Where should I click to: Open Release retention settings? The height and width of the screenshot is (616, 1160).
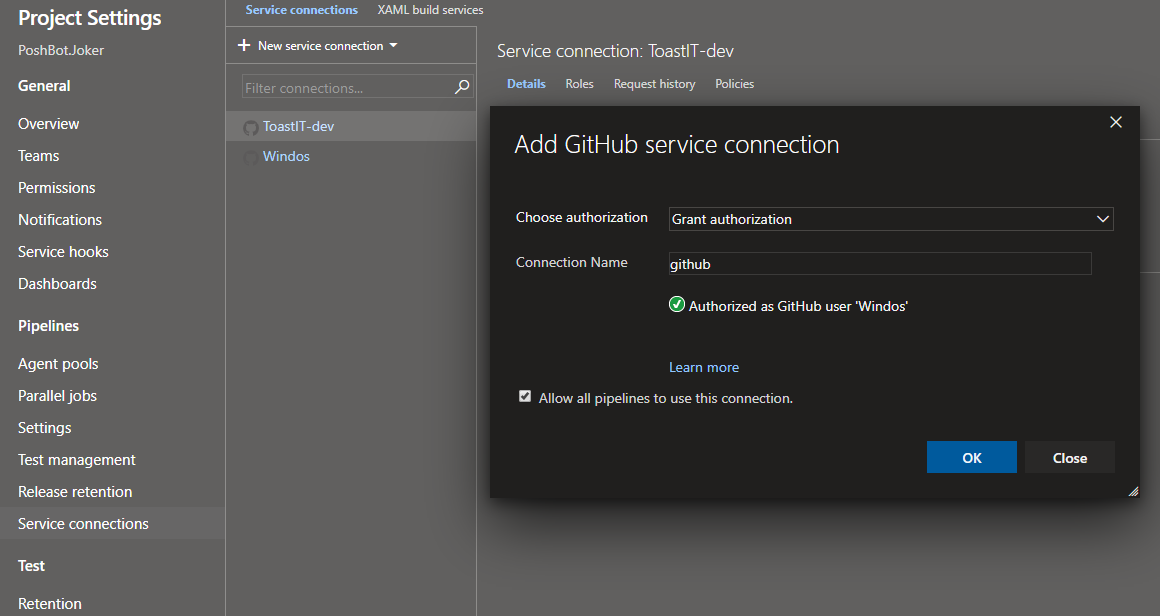click(x=75, y=492)
